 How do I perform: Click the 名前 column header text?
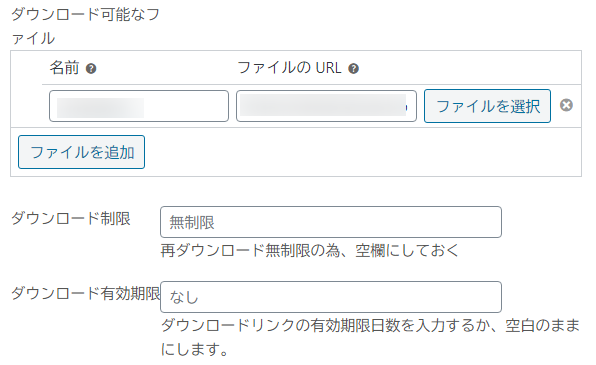point(64,68)
